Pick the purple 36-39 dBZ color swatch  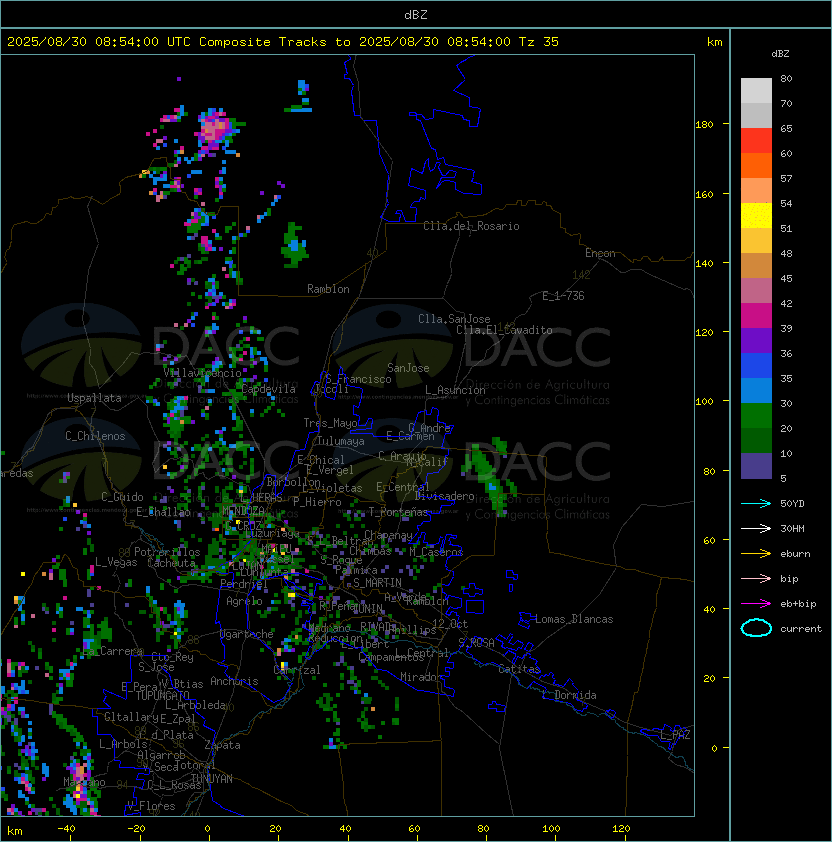click(756, 340)
